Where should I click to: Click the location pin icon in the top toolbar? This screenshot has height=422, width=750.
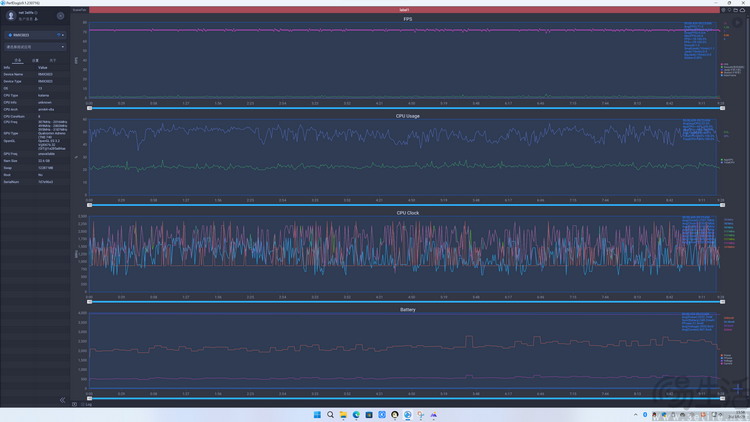coord(729,10)
